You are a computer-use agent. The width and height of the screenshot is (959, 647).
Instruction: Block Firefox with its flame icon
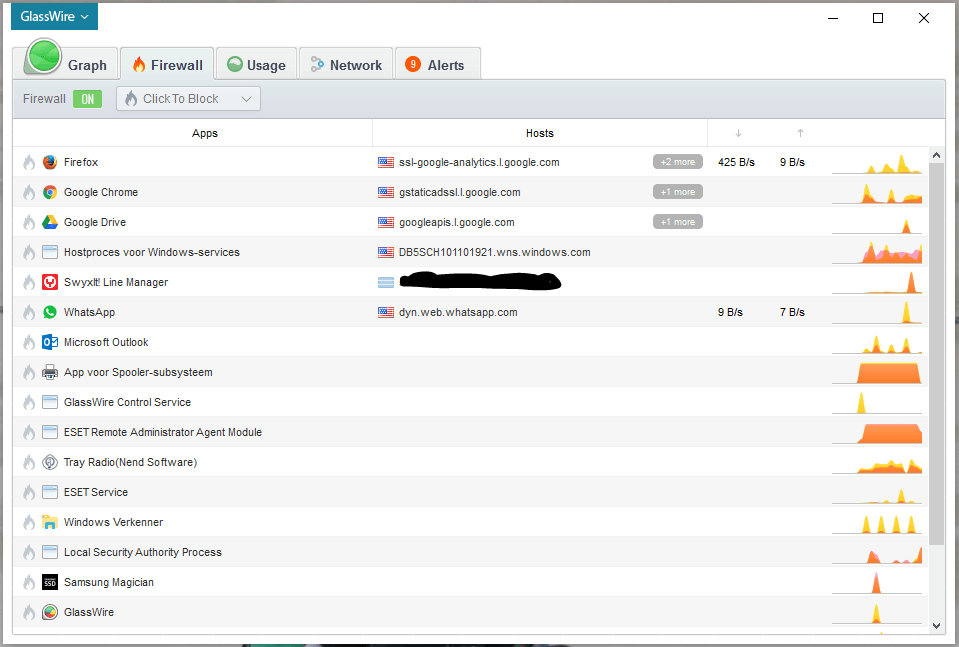pos(29,162)
